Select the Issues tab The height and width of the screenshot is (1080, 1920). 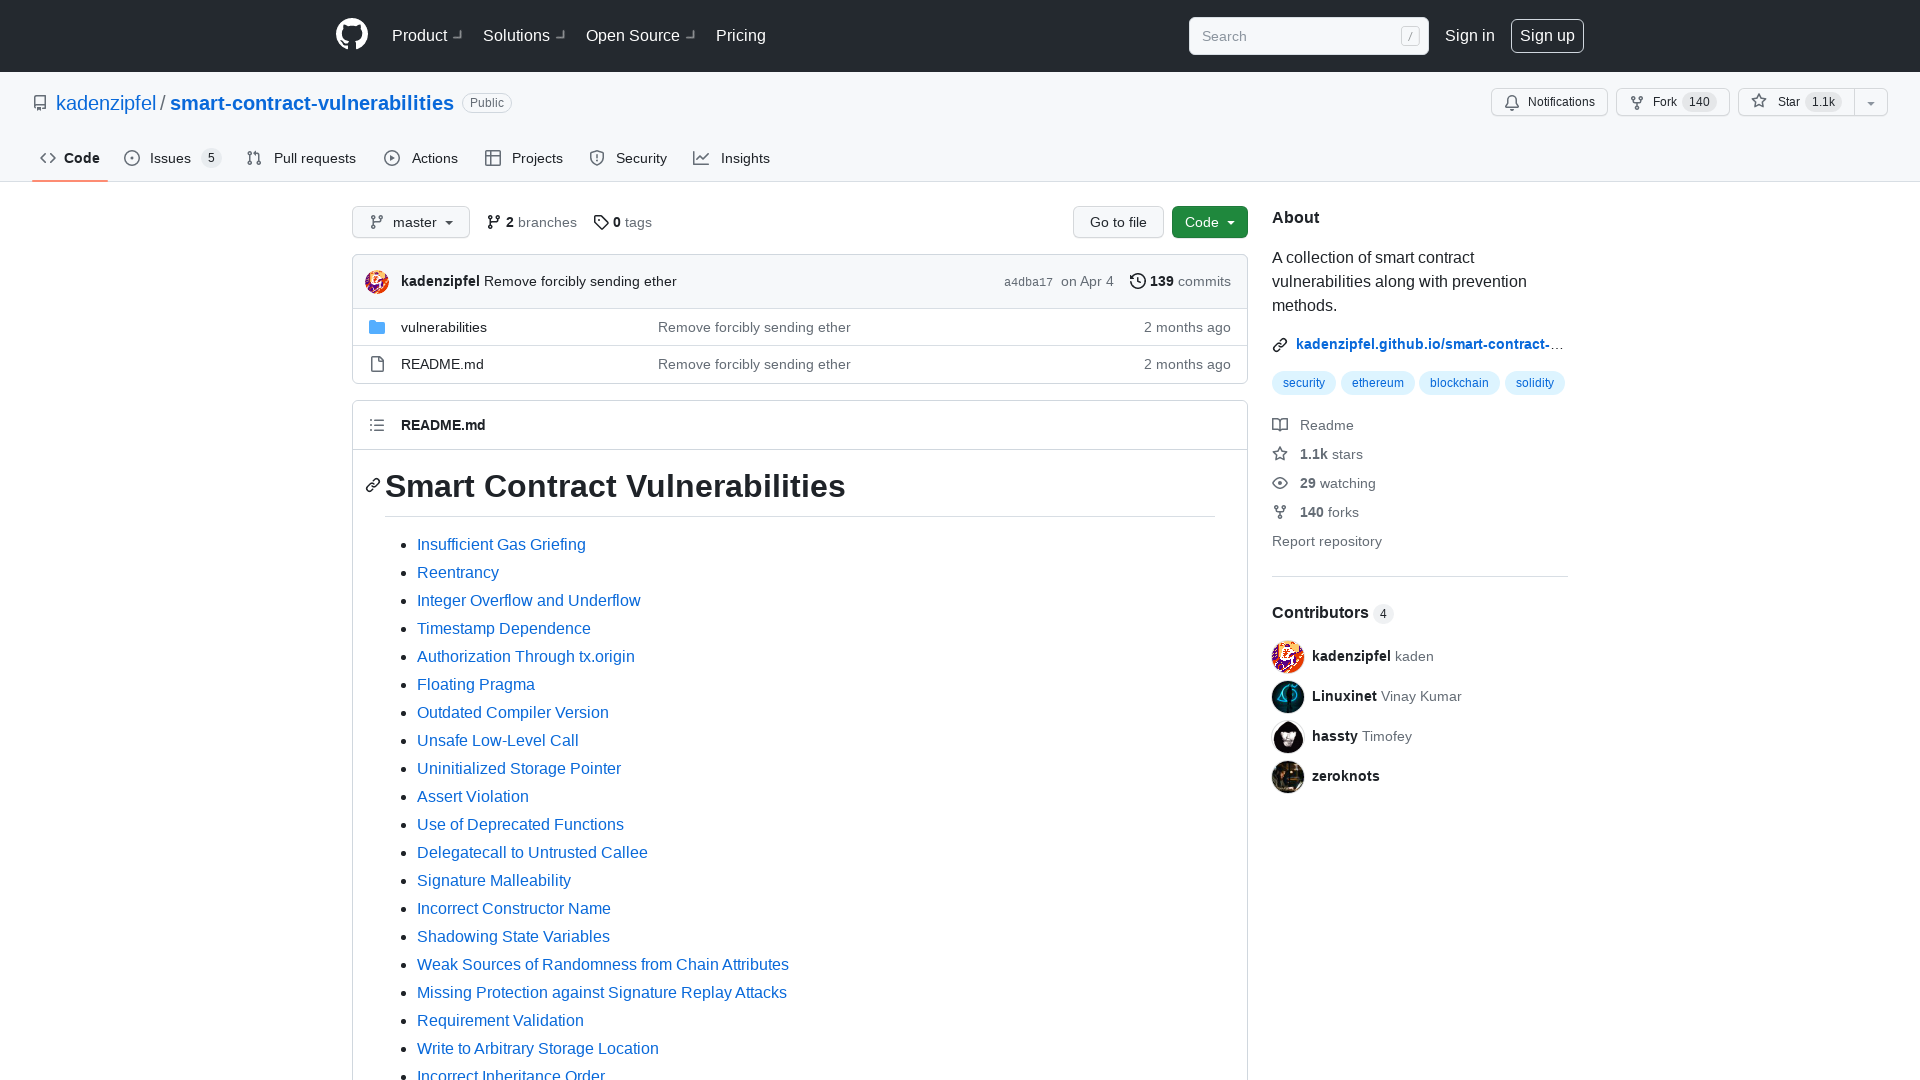(x=170, y=157)
